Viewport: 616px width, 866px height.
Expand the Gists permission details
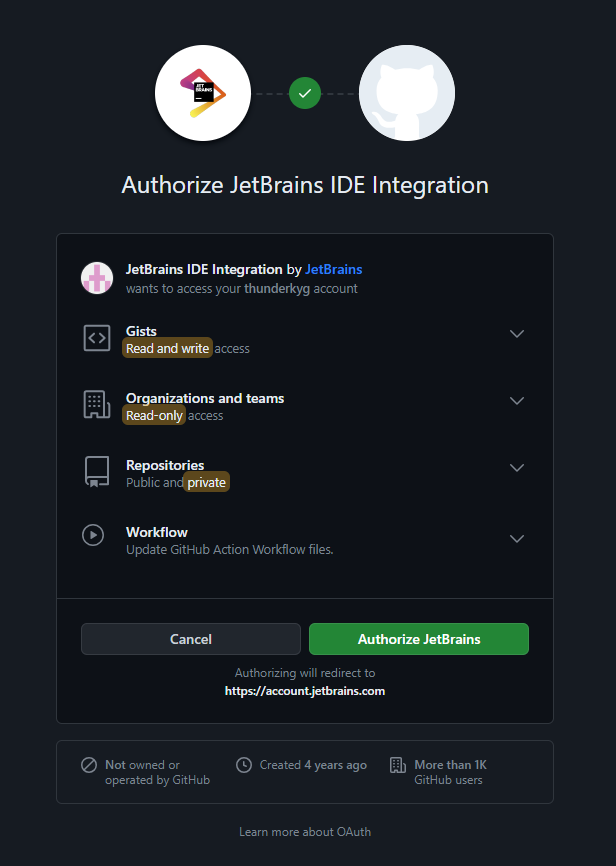517,334
